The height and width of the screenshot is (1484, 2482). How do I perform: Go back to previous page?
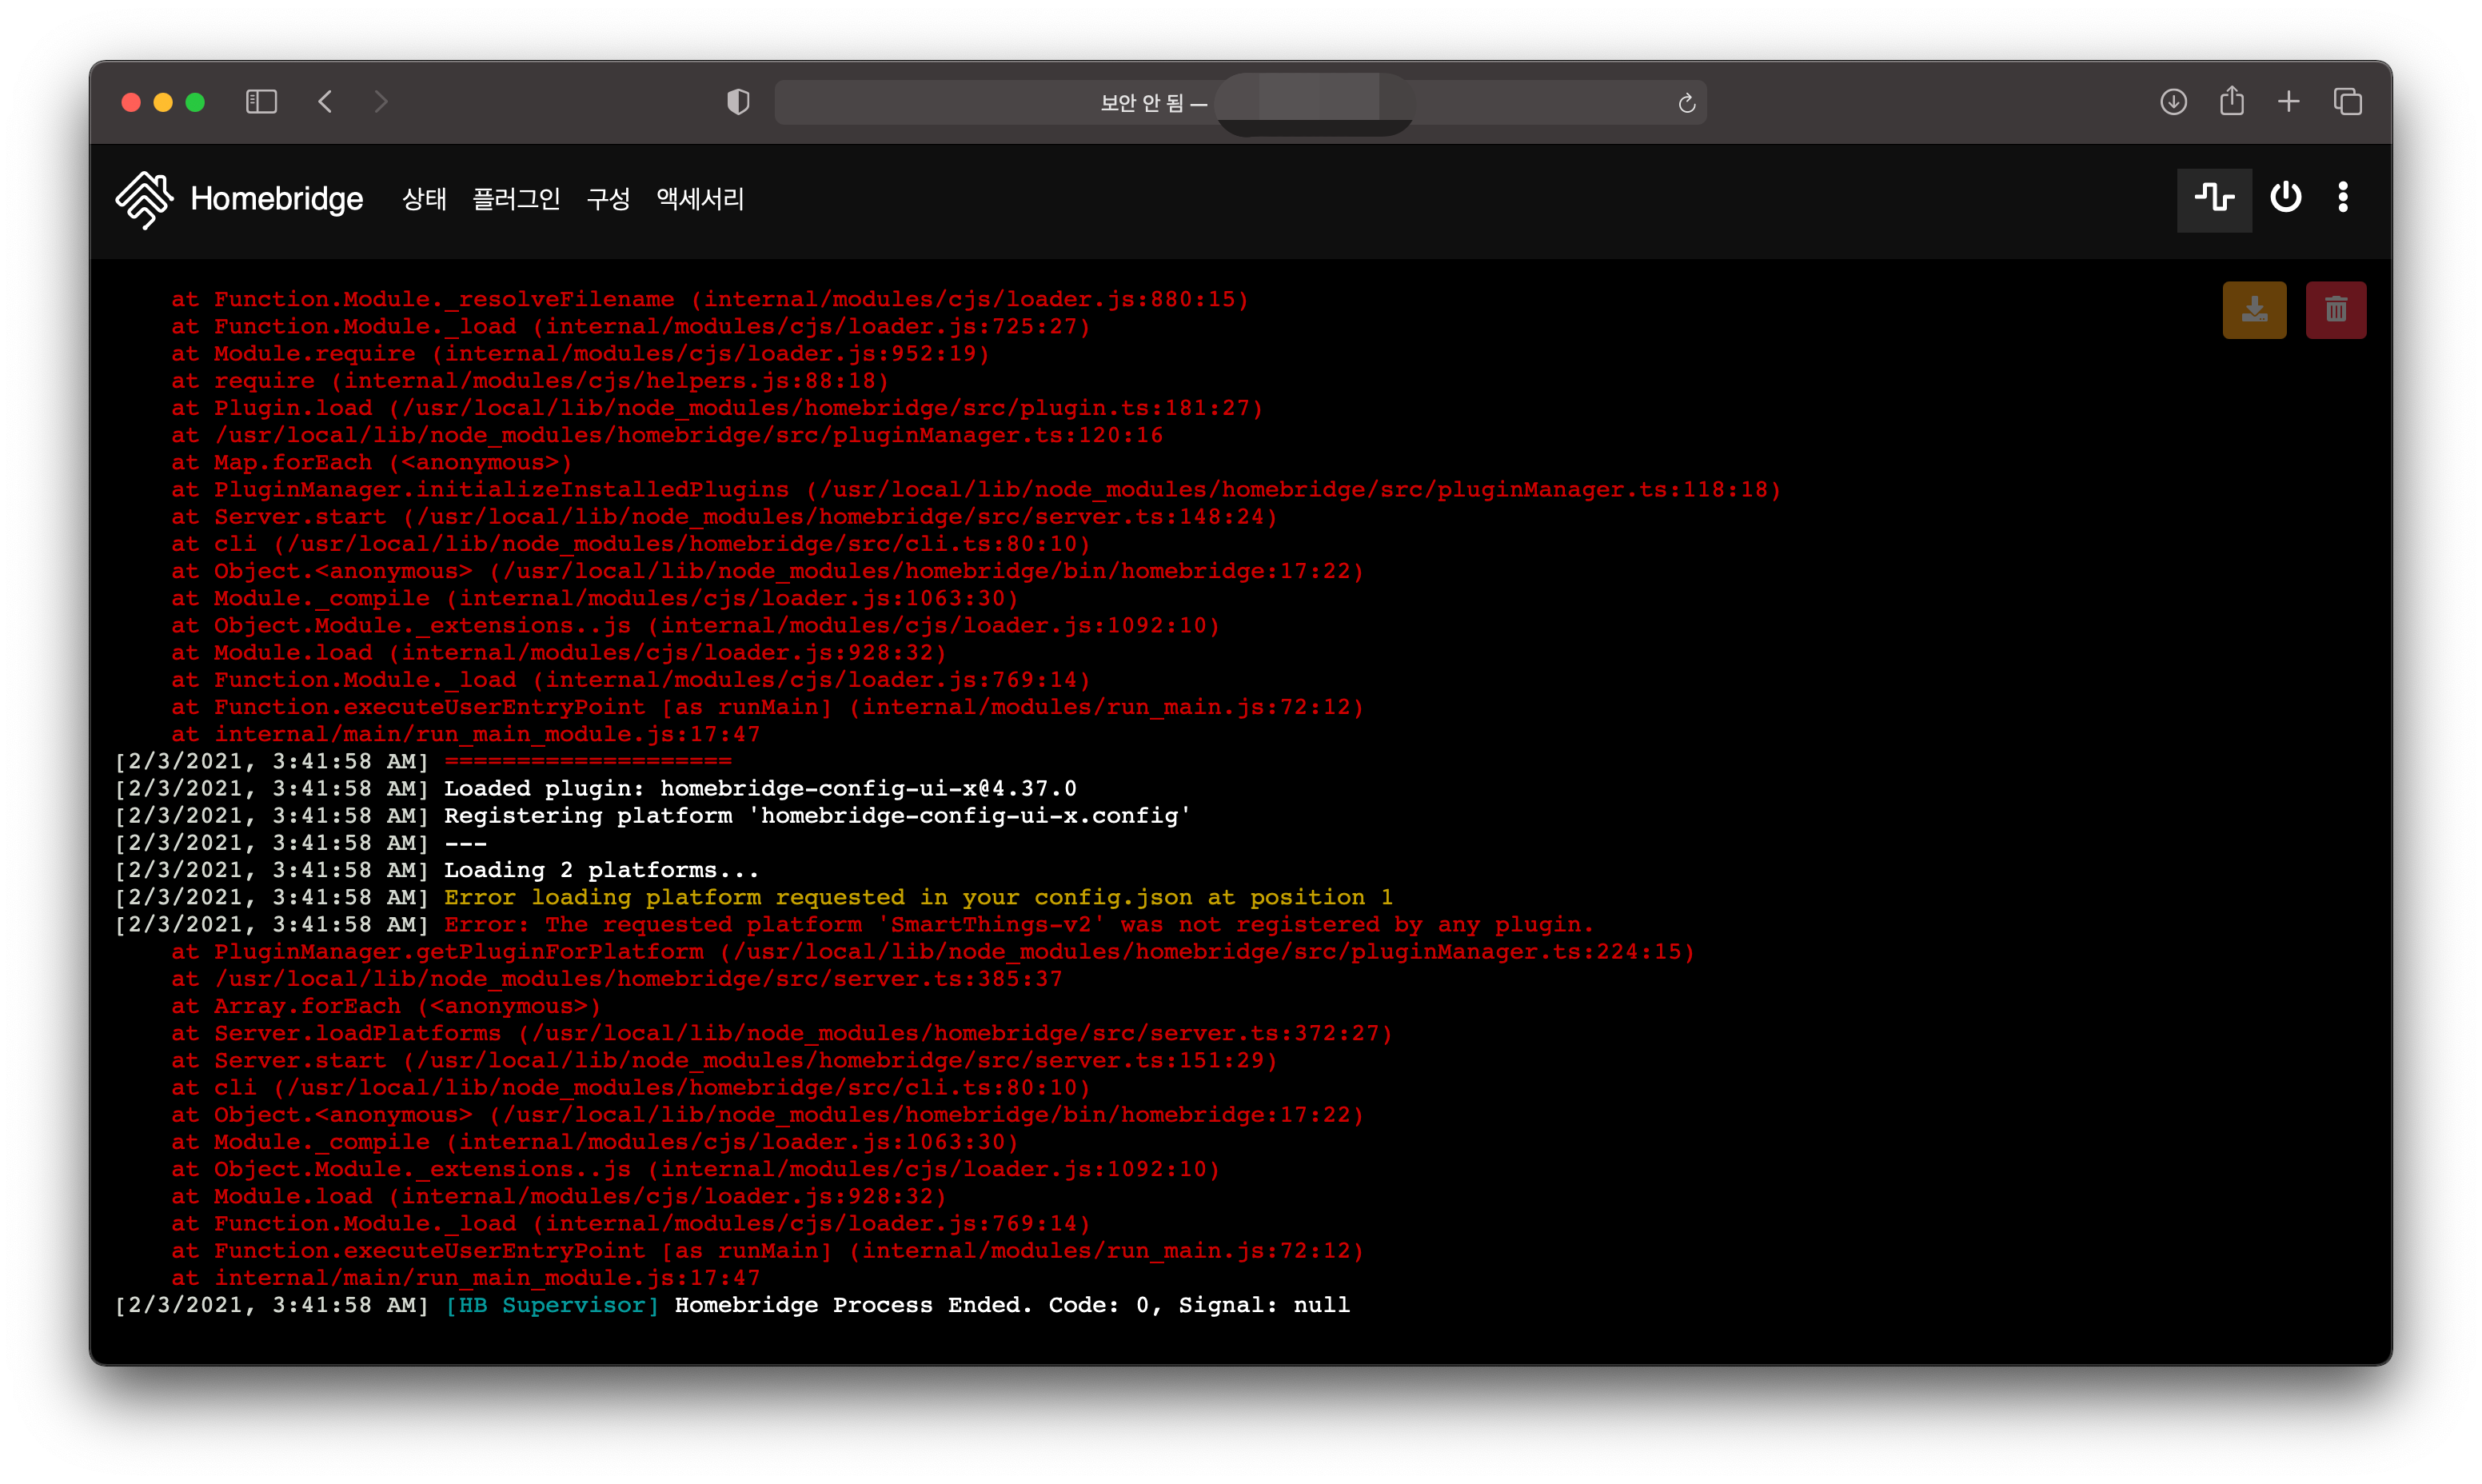coord(325,102)
